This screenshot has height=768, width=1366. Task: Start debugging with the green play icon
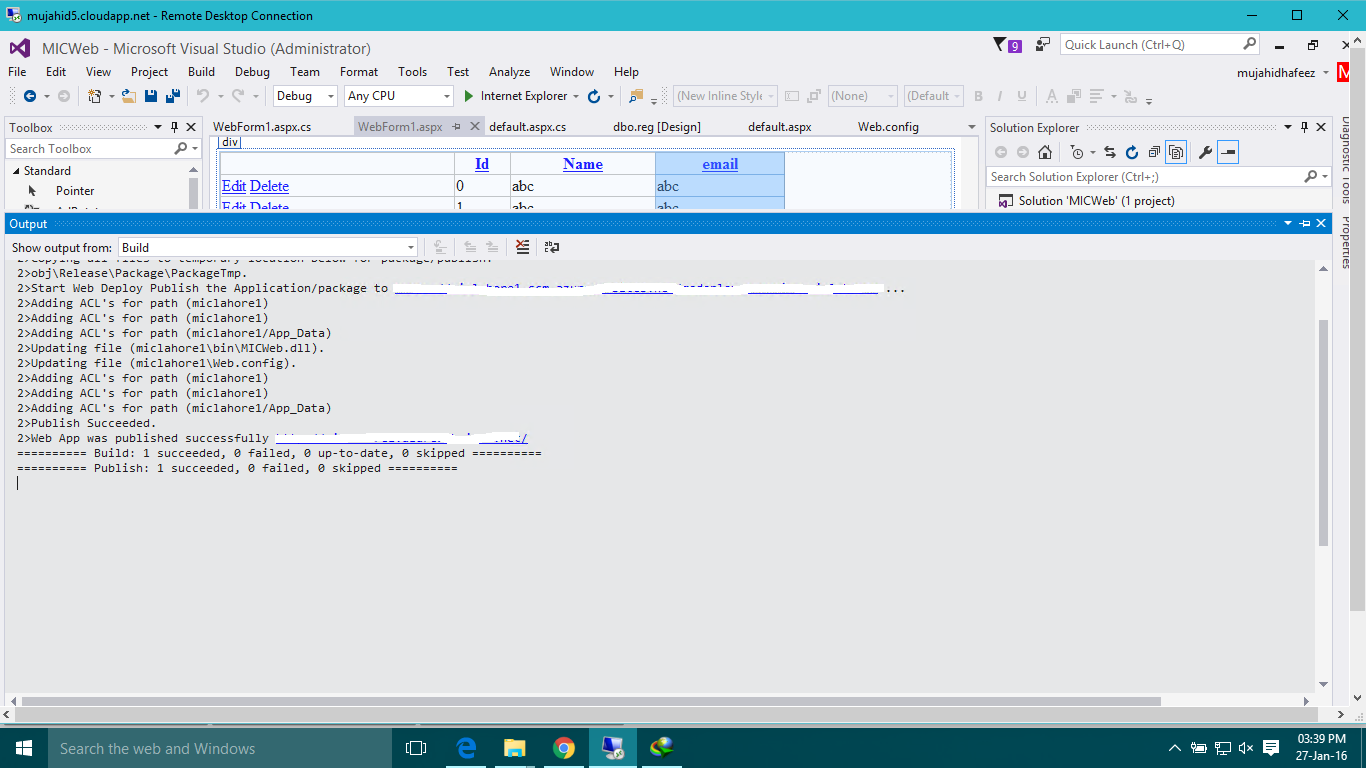(x=468, y=96)
